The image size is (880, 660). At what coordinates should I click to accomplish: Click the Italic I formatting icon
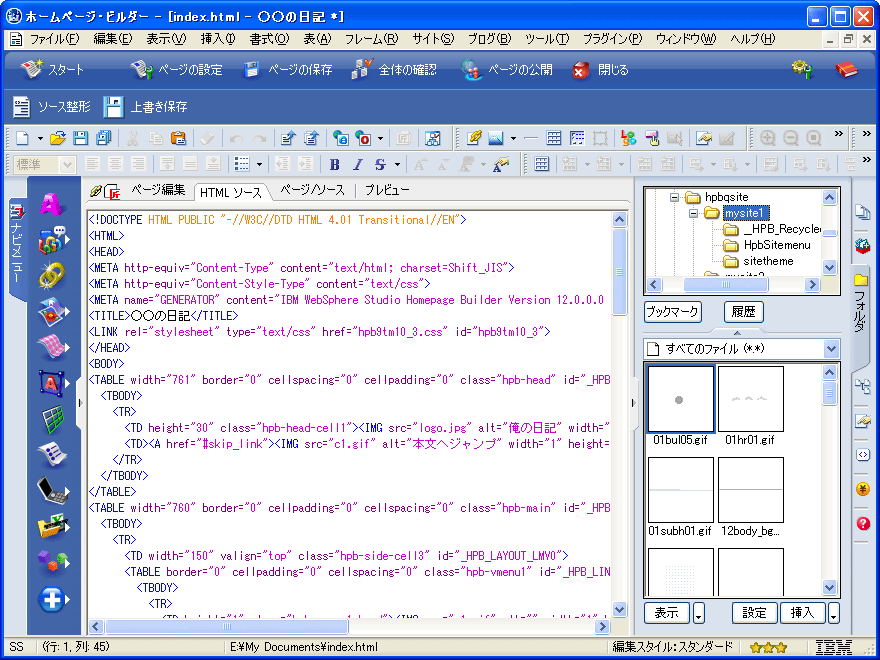[358, 164]
